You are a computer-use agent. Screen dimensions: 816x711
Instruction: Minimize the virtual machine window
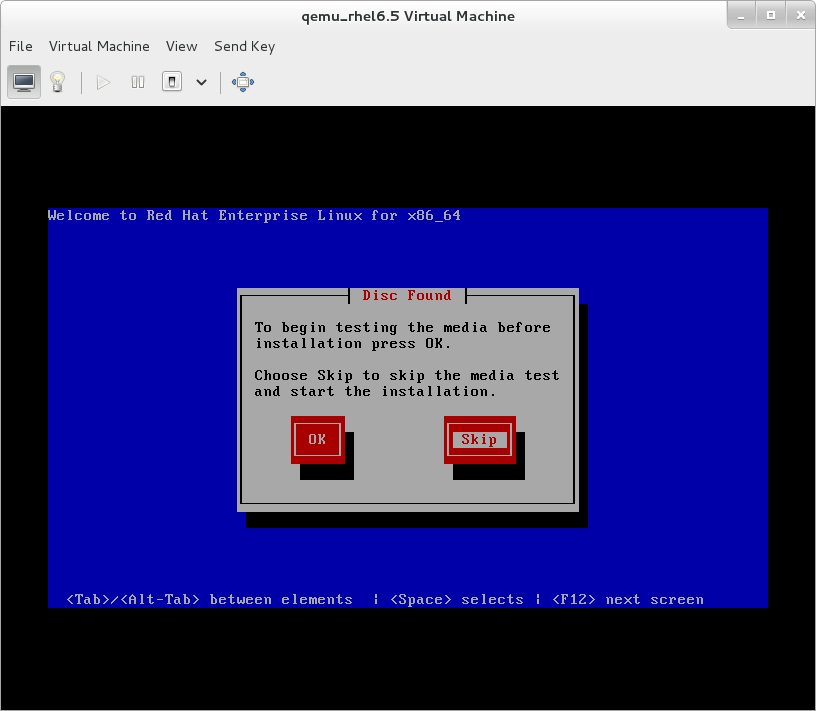click(741, 16)
